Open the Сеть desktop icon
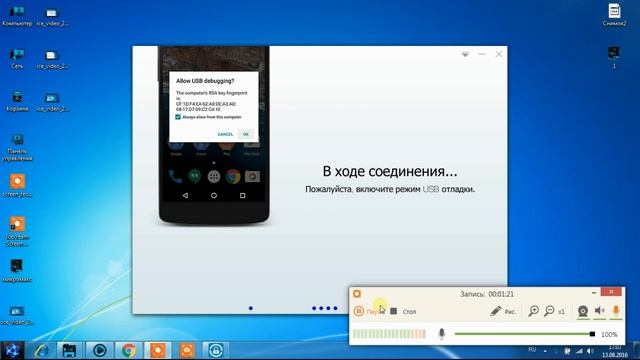The height and width of the screenshot is (360, 640). pyautogui.click(x=17, y=58)
